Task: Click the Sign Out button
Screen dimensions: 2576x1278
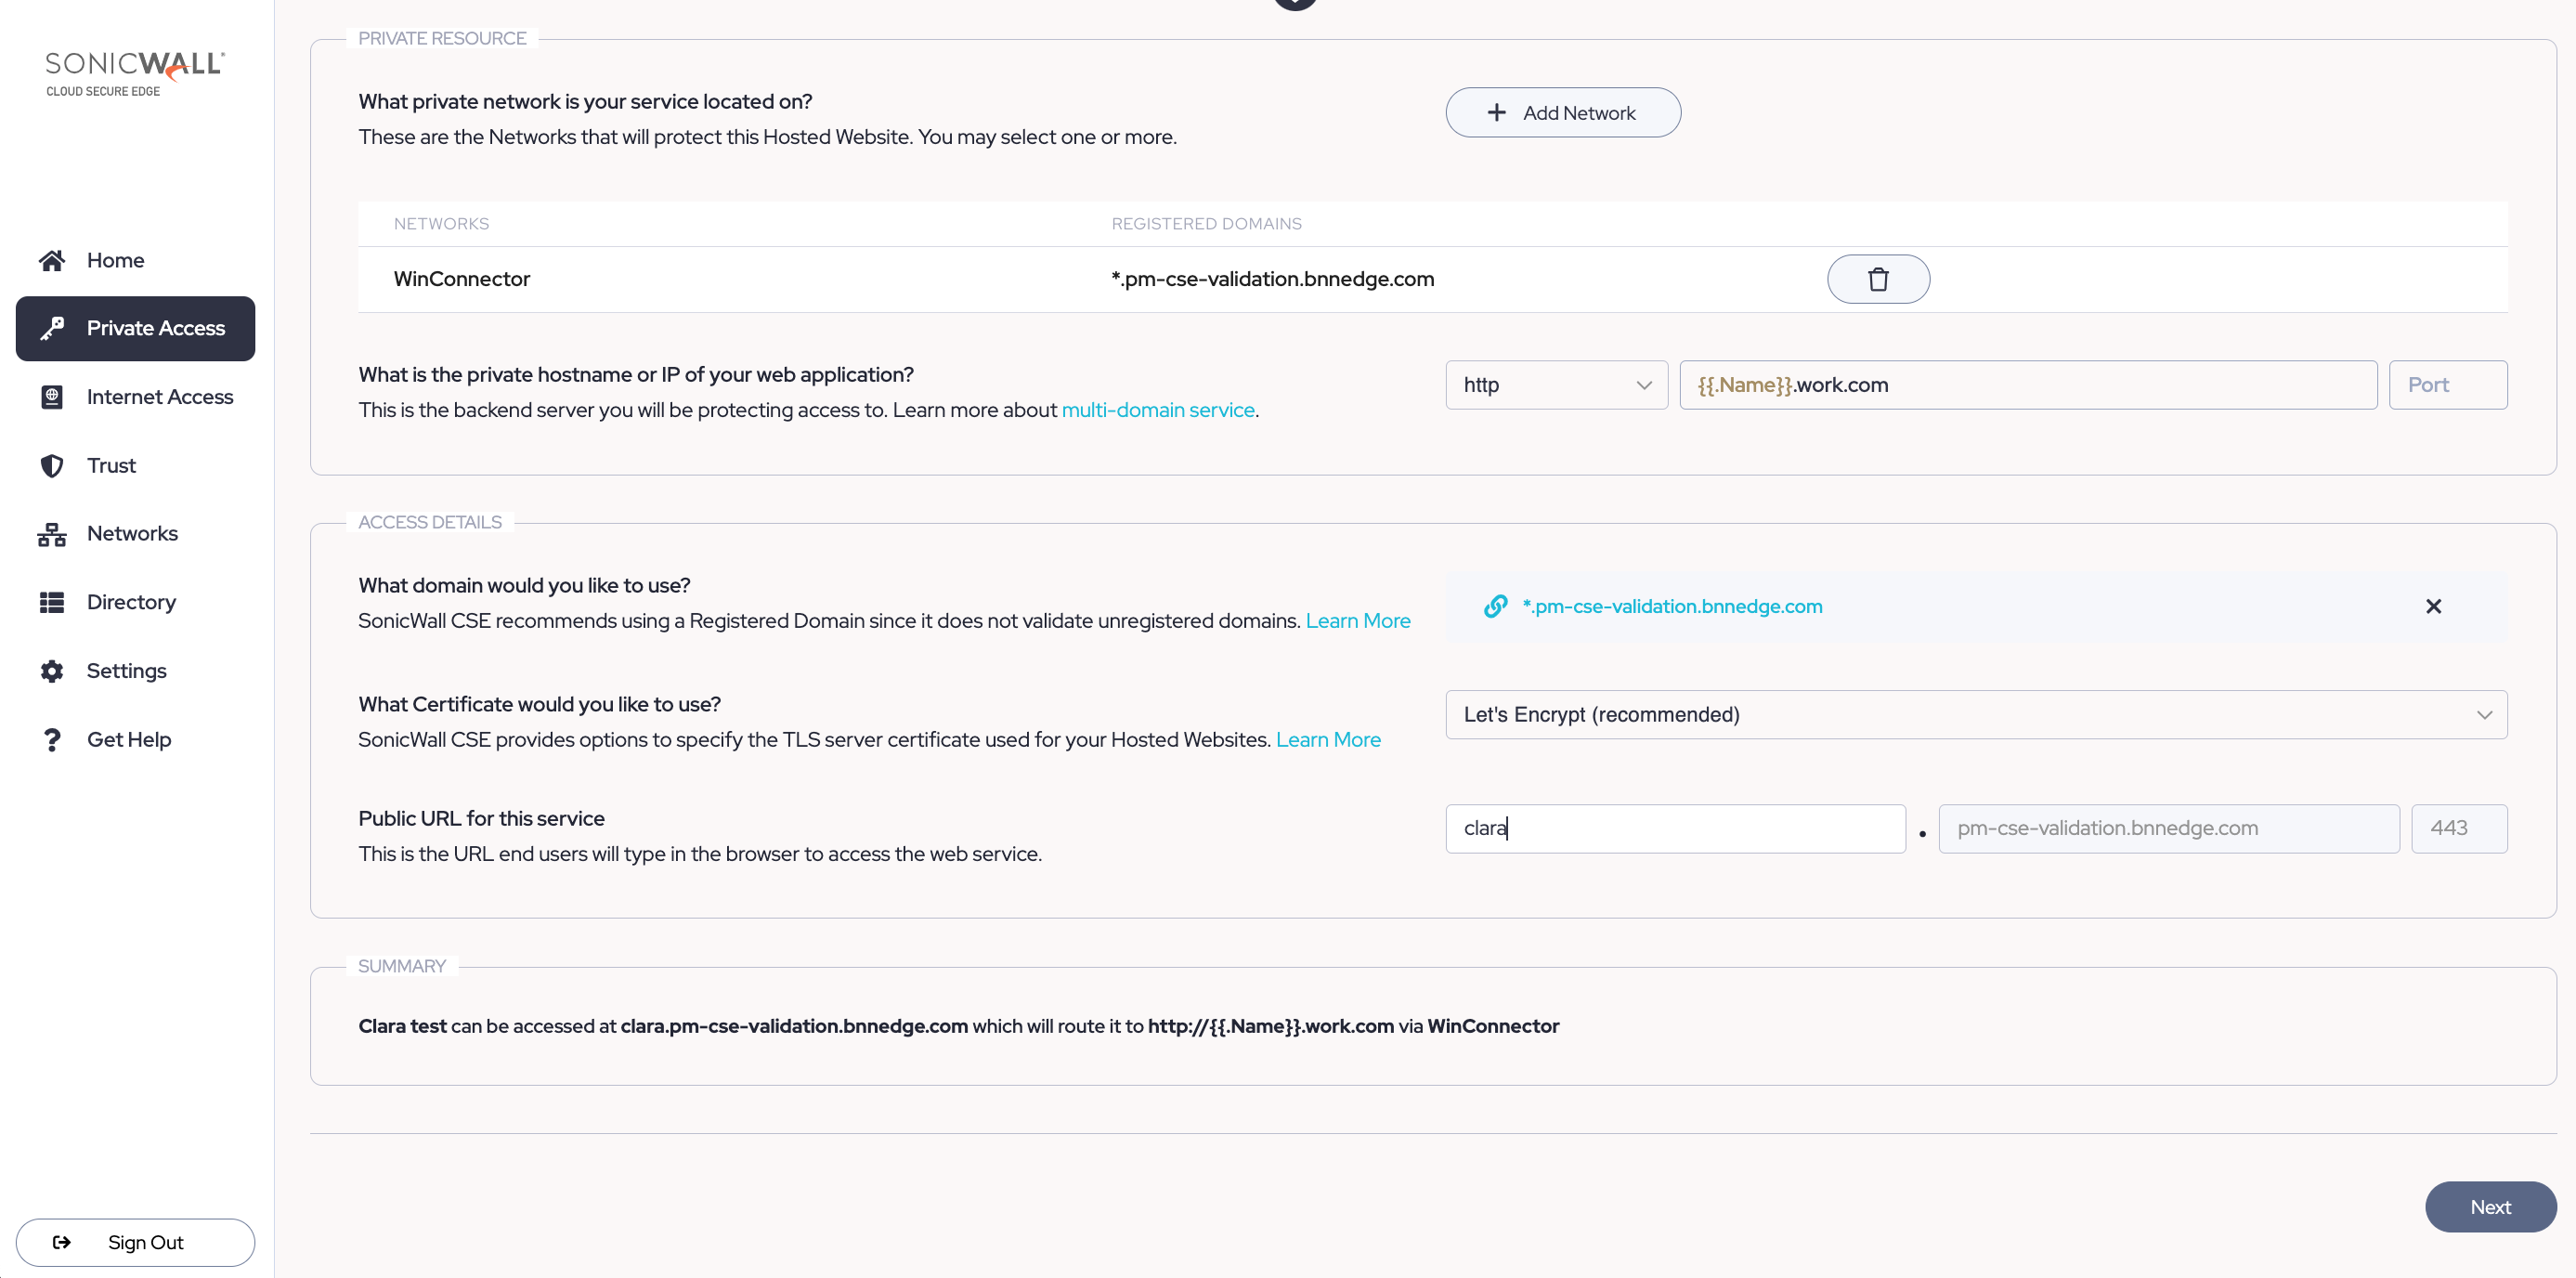Action: (135, 1242)
